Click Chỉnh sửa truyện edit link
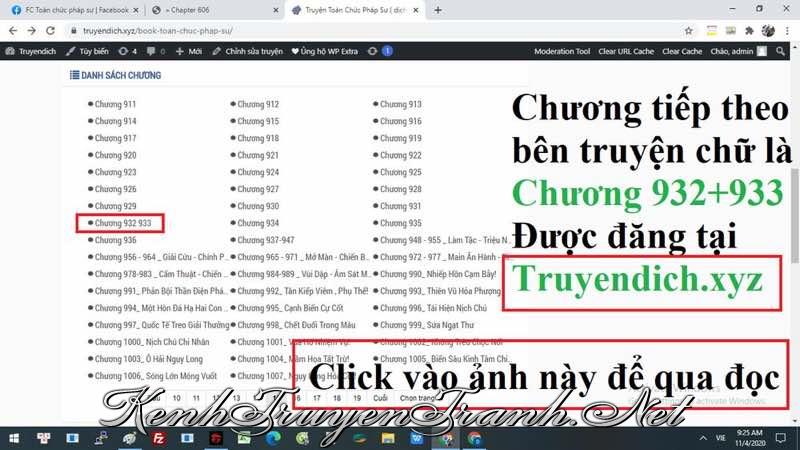 pos(247,51)
